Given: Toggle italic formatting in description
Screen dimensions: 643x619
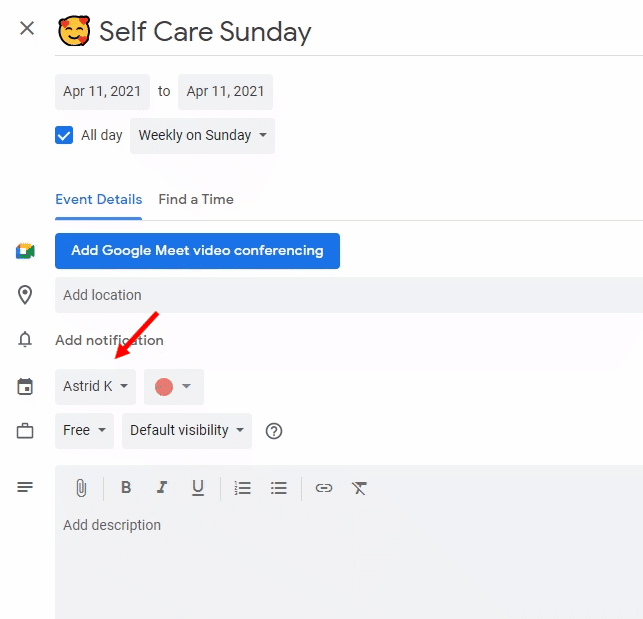Looking at the screenshot, I should coord(162,487).
